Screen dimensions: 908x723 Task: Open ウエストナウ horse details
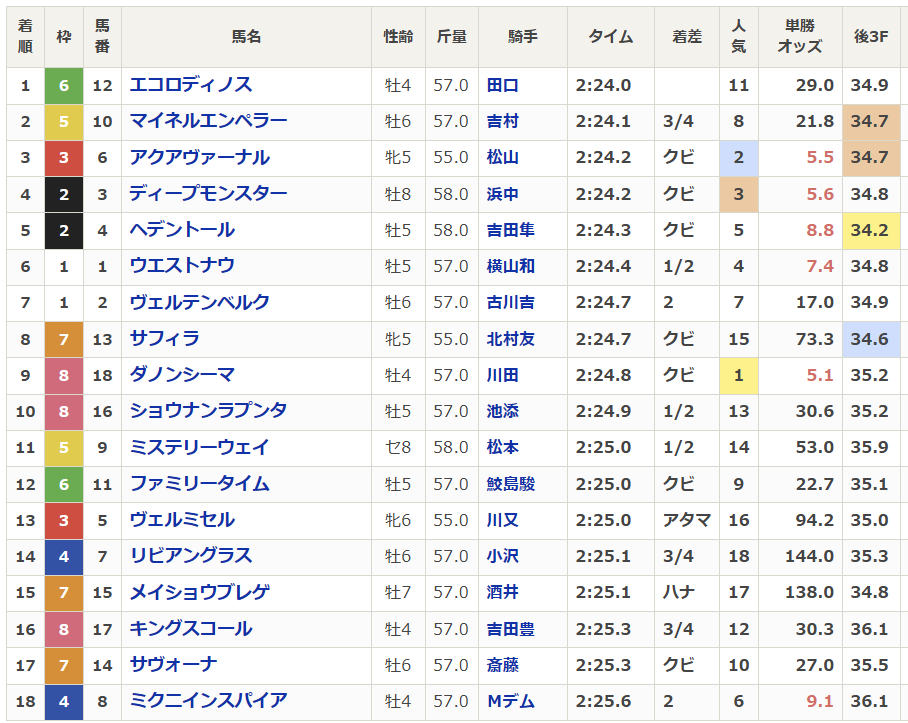click(x=182, y=266)
